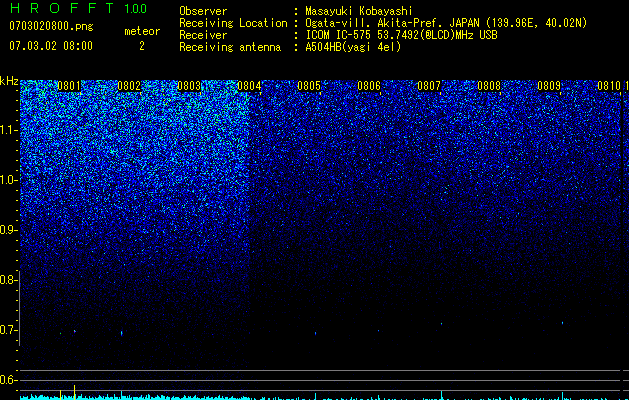Click the Receiving Location label
This screenshot has width=629, height=400.
click(233, 23)
